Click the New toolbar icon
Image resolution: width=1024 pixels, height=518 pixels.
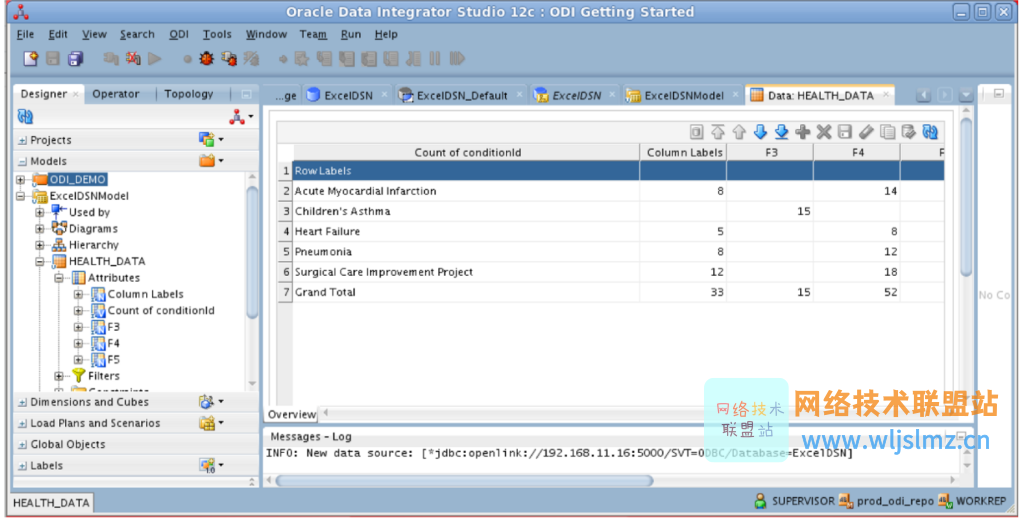pyautogui.click(x=31, y=58)
